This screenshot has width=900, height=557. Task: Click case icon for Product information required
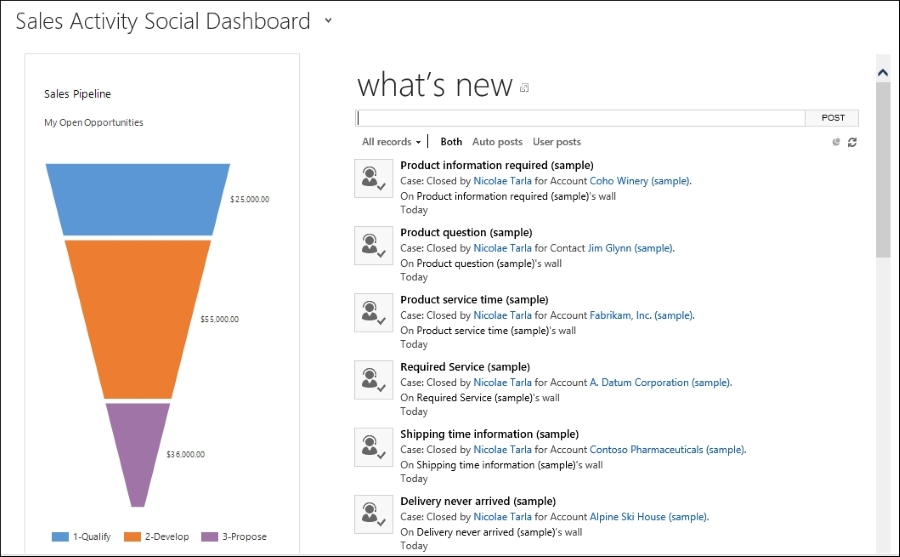pos(374,179)
